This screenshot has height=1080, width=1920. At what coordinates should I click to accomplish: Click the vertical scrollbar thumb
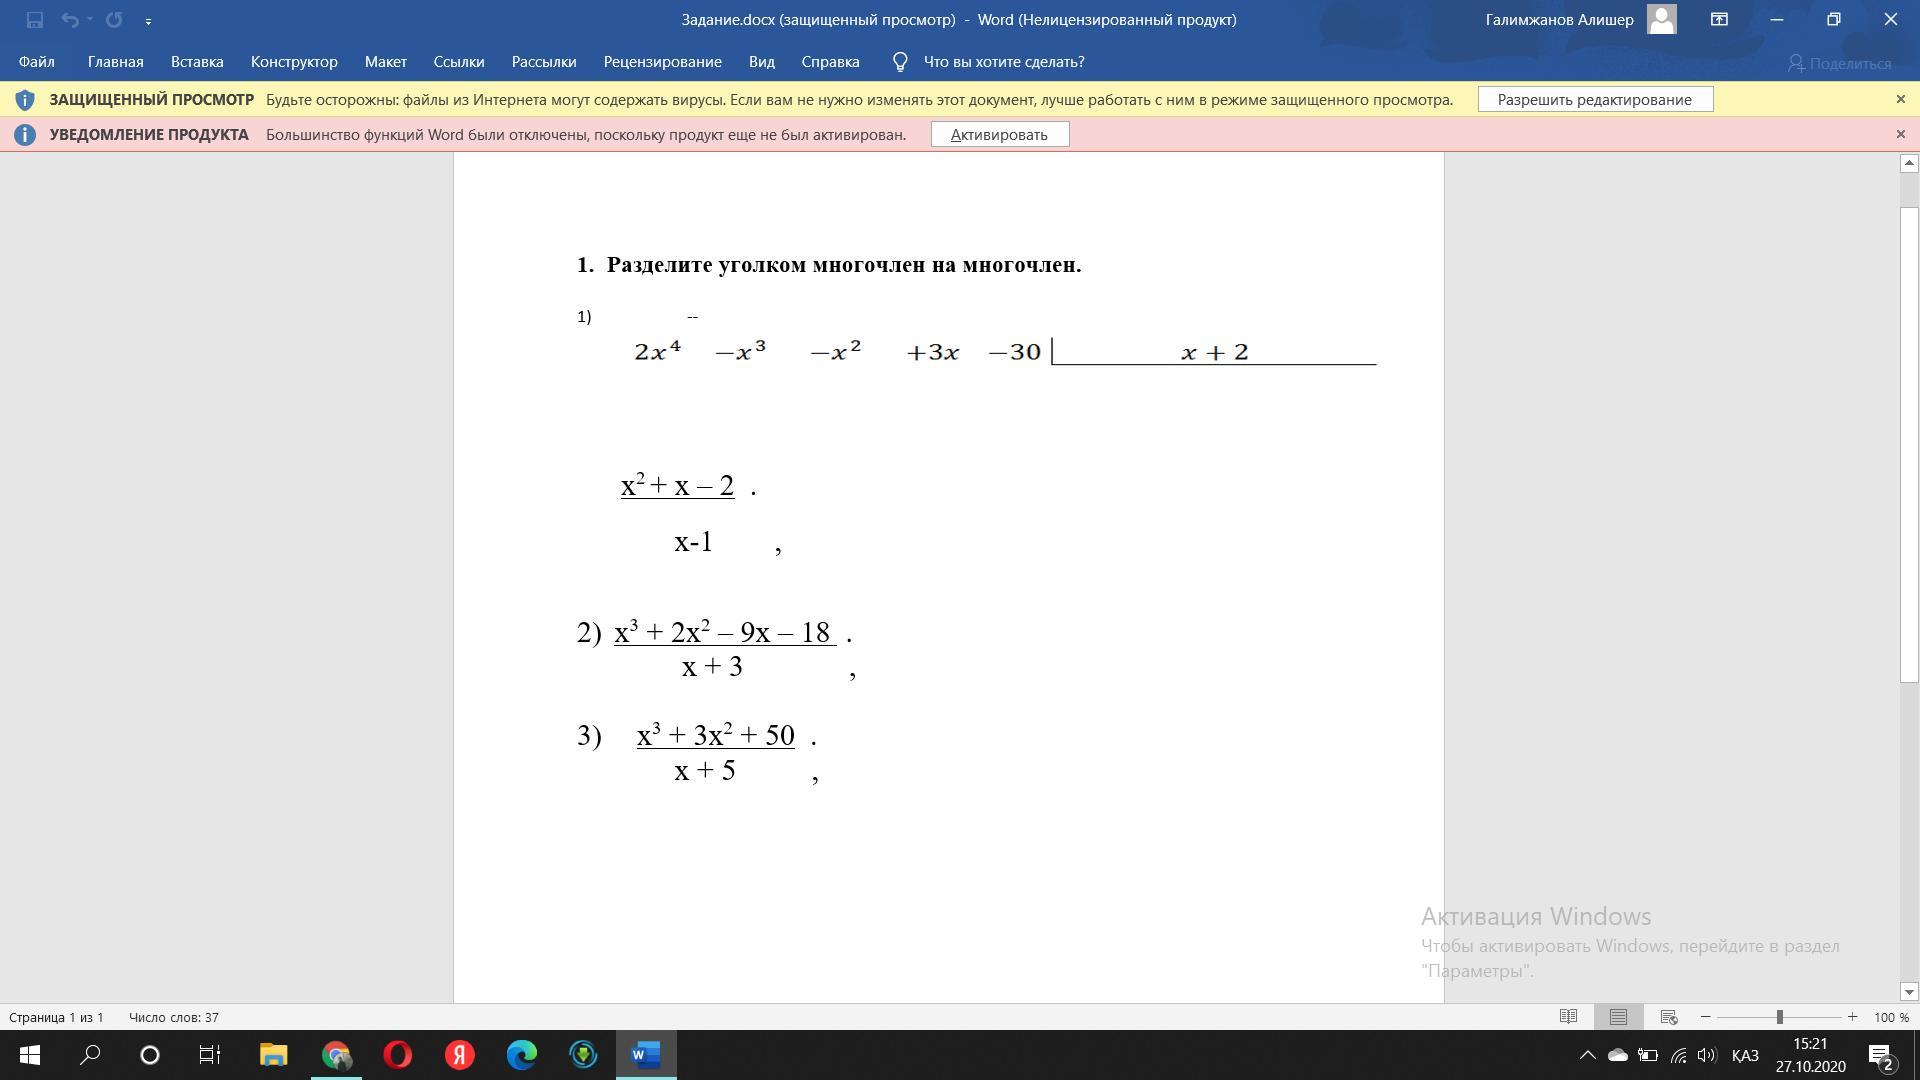coord(1909,445)
